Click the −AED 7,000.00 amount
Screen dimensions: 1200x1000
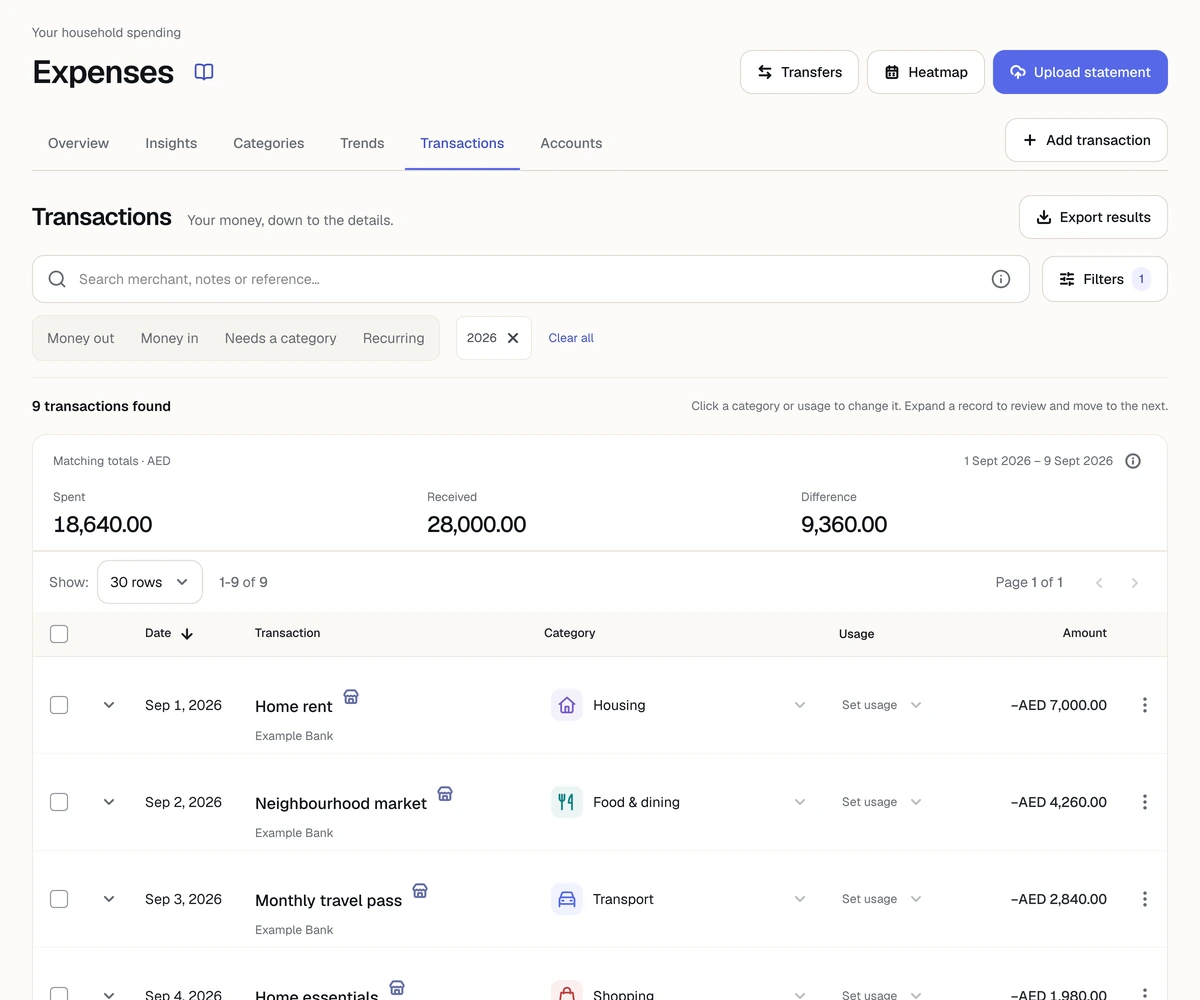[x=1059, y=705]
